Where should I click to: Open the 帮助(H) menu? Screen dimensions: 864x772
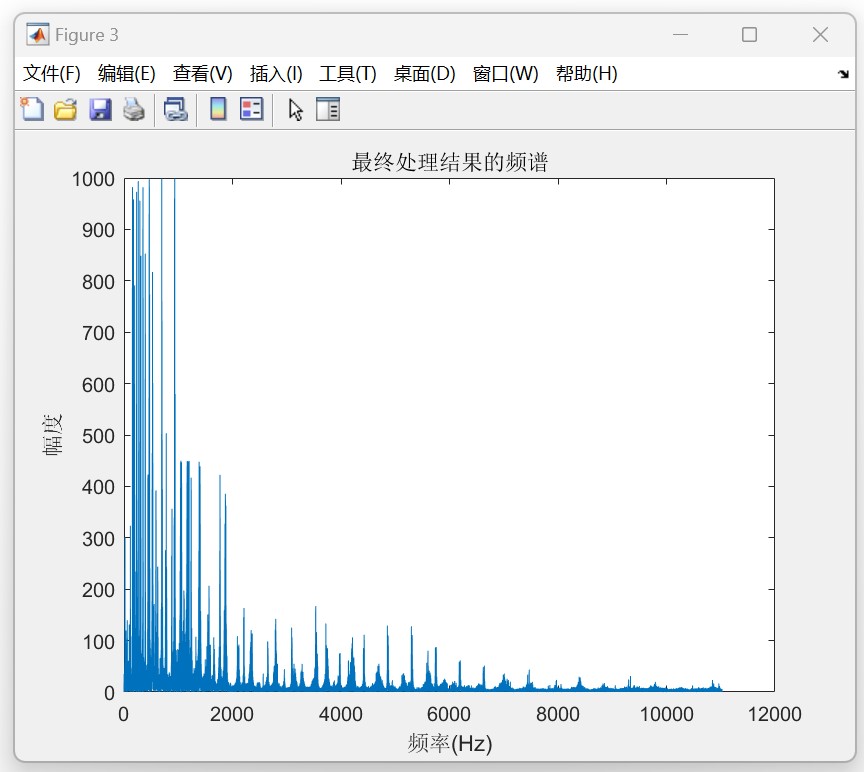click(586, 74)
